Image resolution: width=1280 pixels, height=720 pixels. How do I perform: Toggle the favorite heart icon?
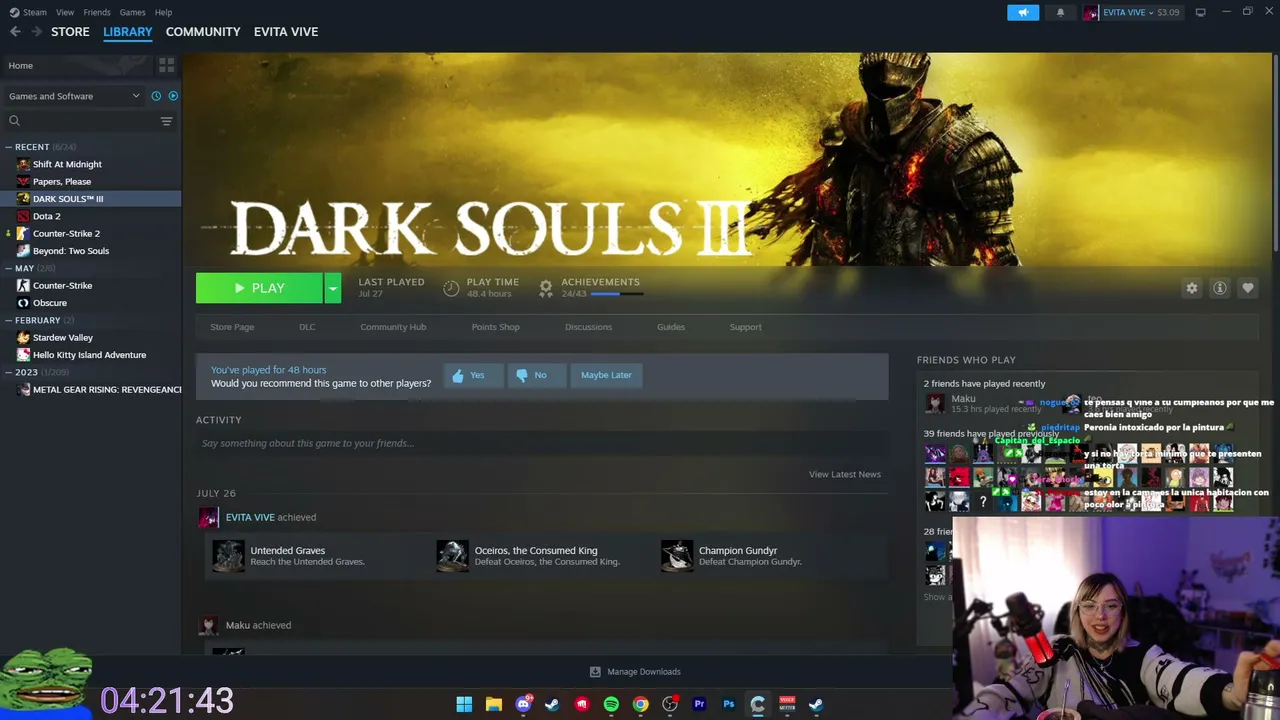tap(1248, 288)
